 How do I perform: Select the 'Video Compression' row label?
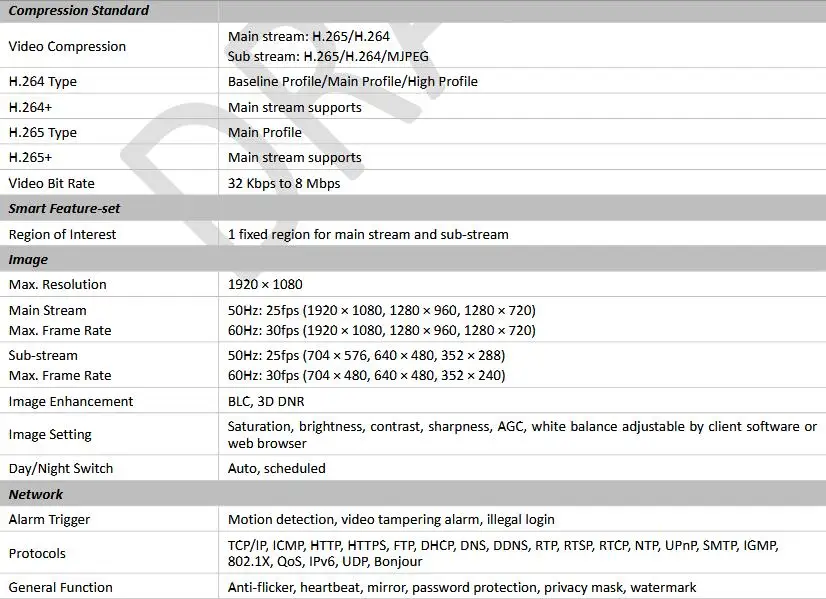tap(67, 46)
